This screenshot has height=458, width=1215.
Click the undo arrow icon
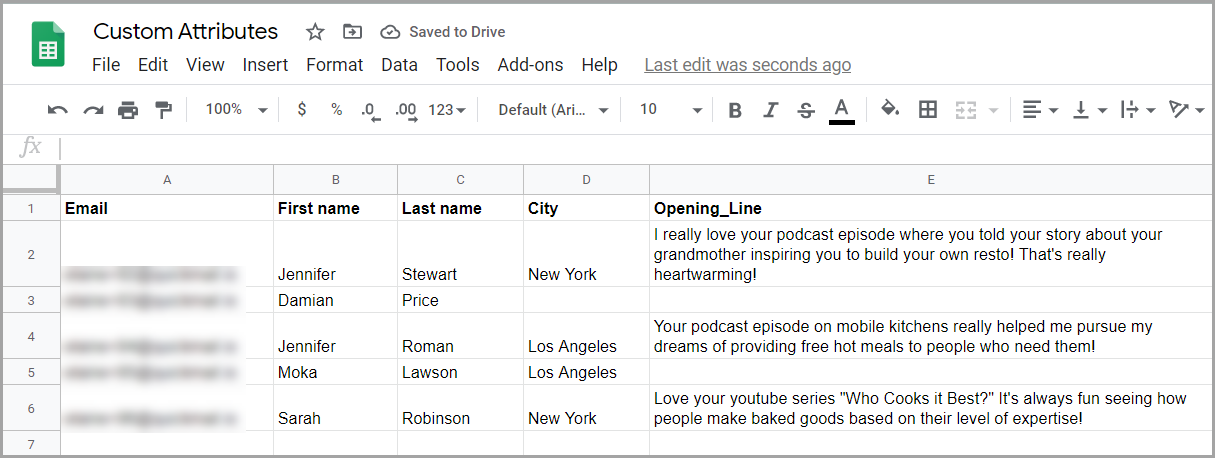pos(58,110)
